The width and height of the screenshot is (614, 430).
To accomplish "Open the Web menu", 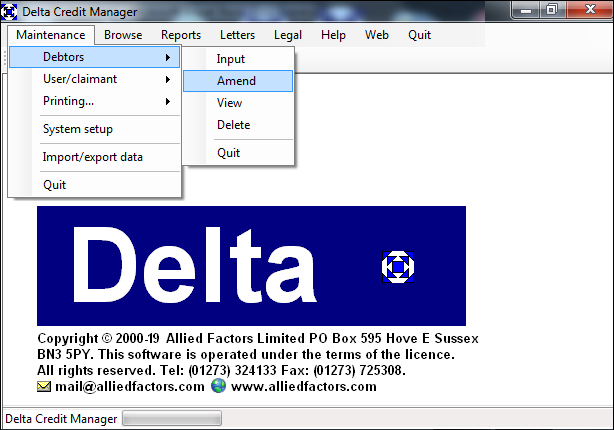I will (x=377, y=35).
